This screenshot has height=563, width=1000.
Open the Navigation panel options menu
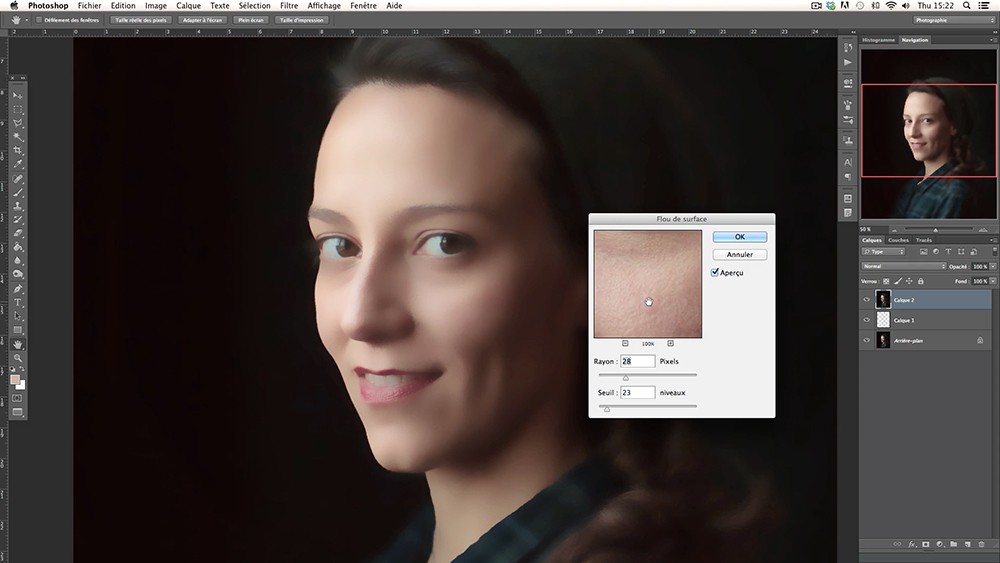(993, 40)
